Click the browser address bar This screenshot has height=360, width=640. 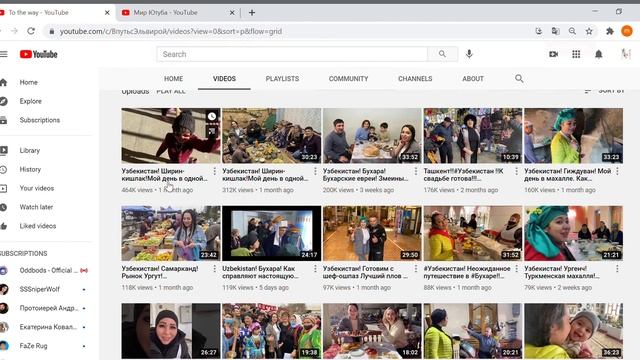click(286, 31)
